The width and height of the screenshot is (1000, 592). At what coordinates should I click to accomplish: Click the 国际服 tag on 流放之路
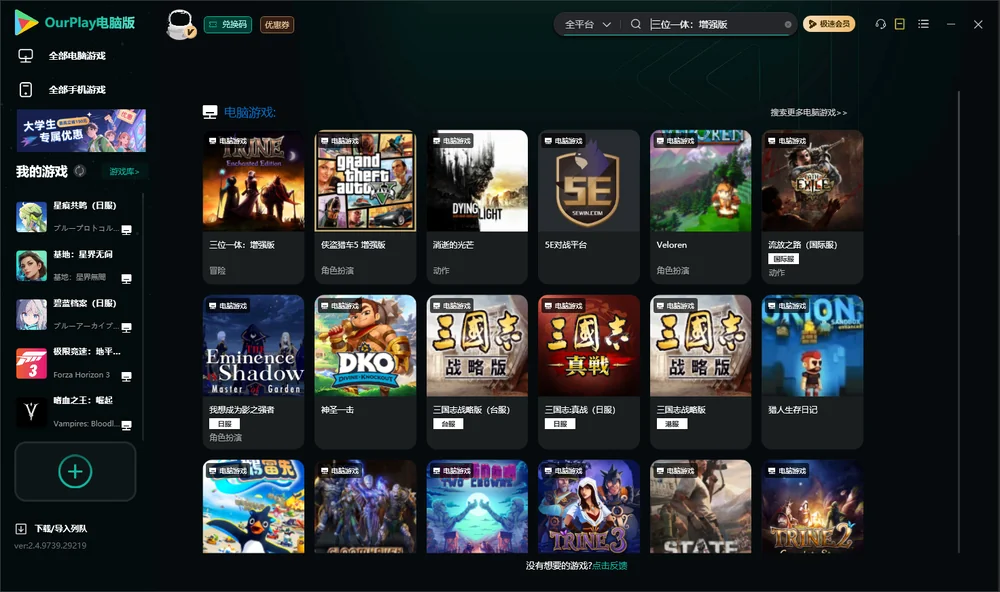pos(783,258)
